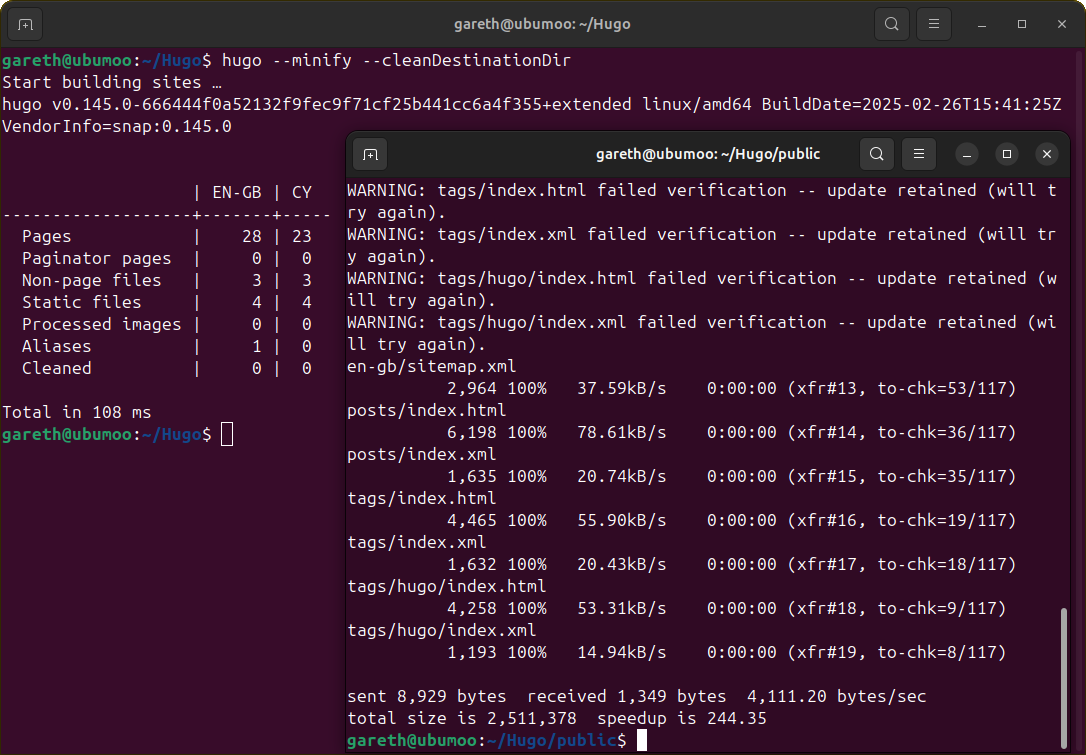The image size is (1086, 755).
Task: Click the 'total size is 2,511,378' text
Action: pos(462,718)
